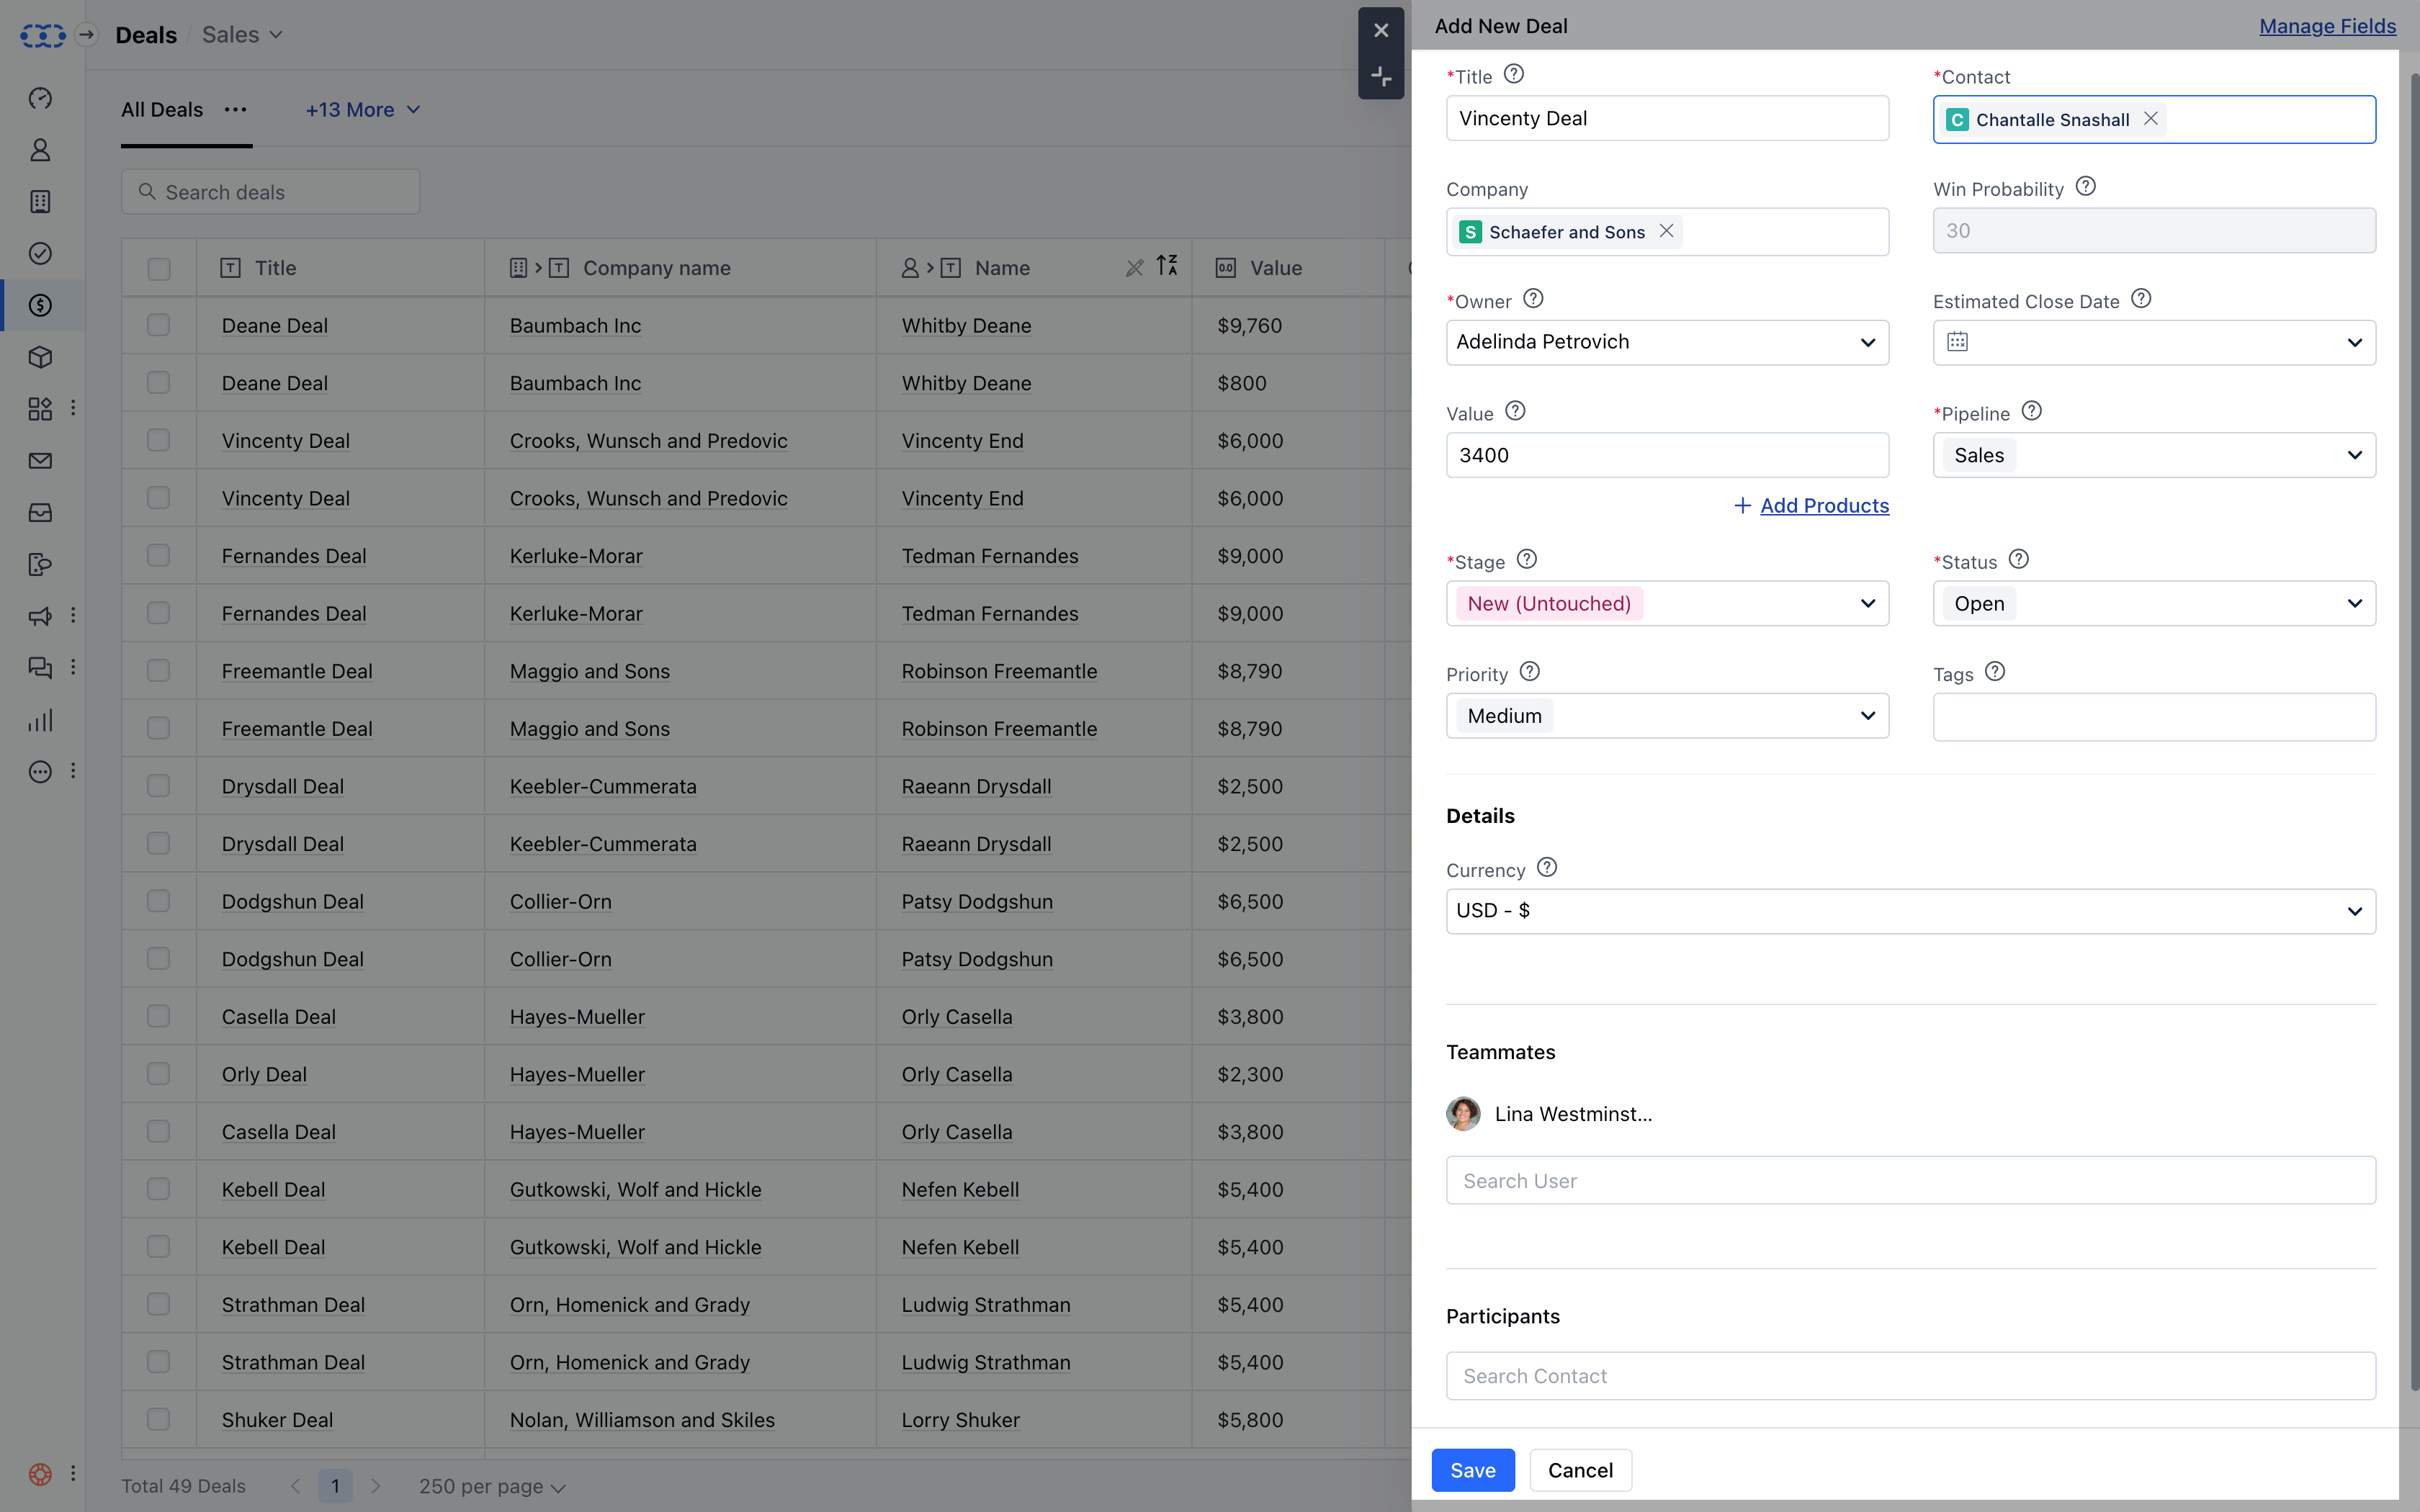Open the email envelope icon in sidebar
The width and height of the screenshot is (2420, 1512).
click(40, 461)
